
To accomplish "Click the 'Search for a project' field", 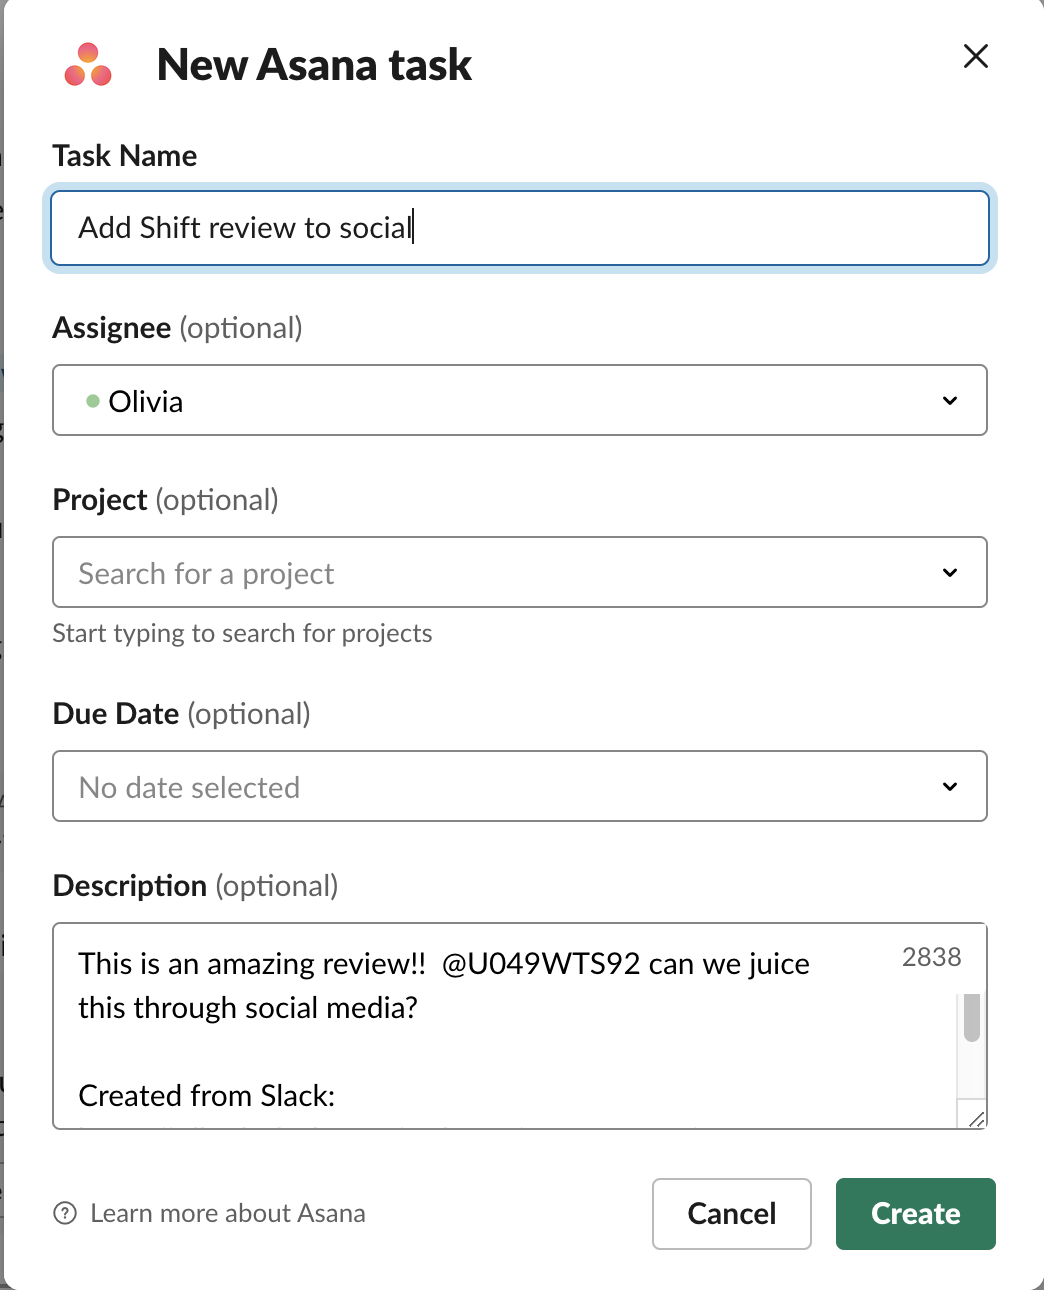I will click(520, 572).
